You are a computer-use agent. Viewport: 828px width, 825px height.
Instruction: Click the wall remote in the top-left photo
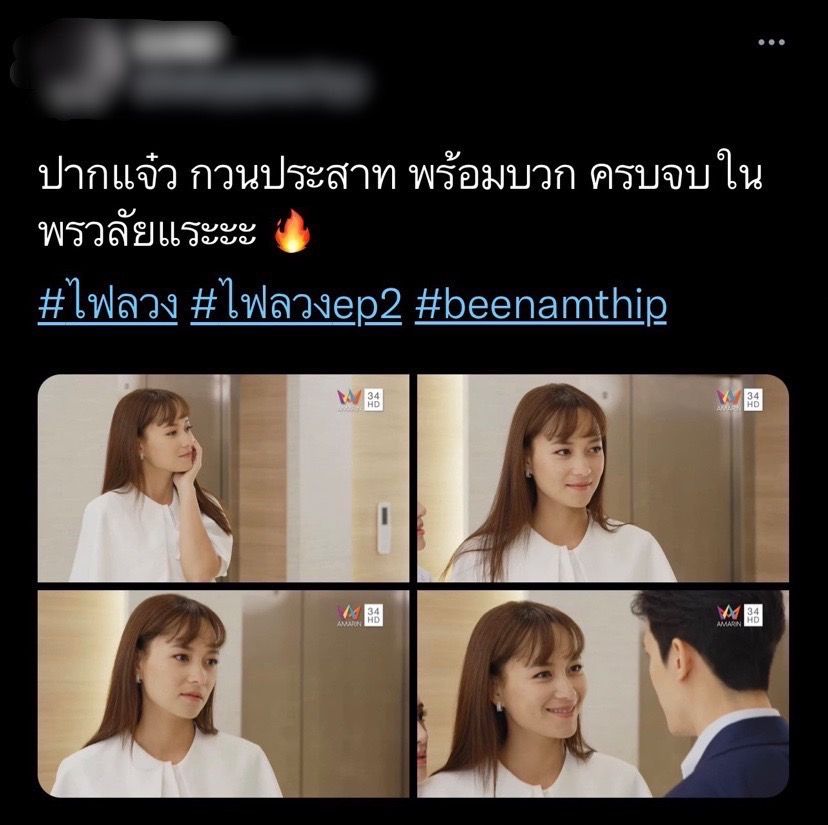tap(384, 528)
